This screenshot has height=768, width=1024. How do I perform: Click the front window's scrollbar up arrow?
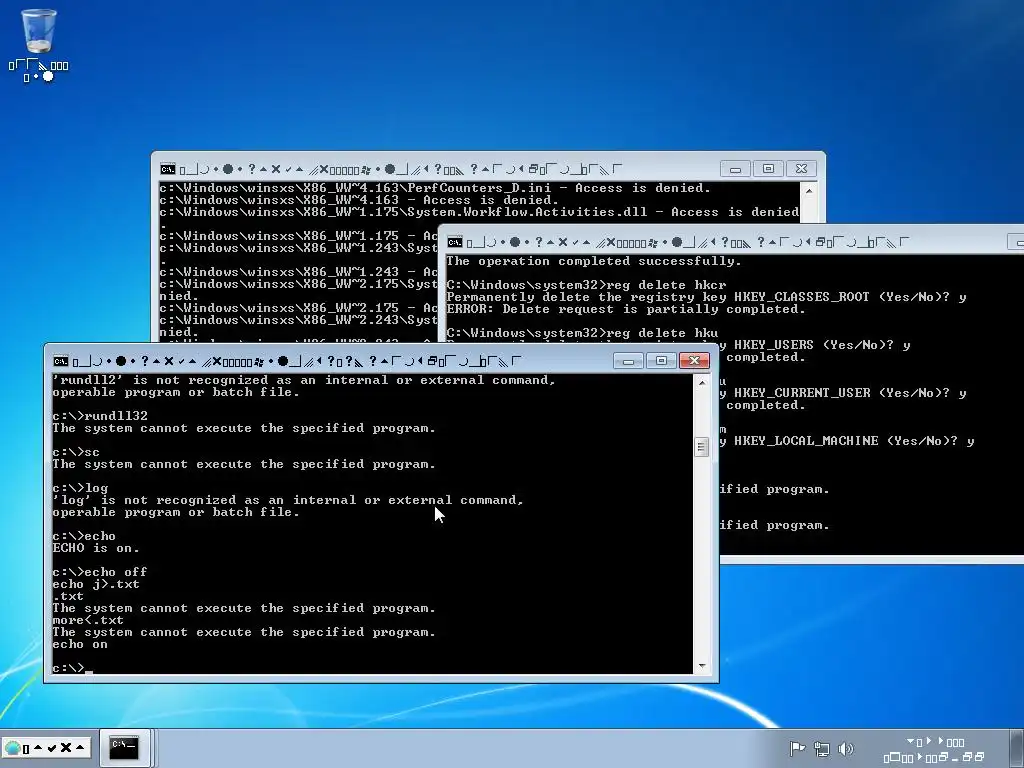(702, 383)
